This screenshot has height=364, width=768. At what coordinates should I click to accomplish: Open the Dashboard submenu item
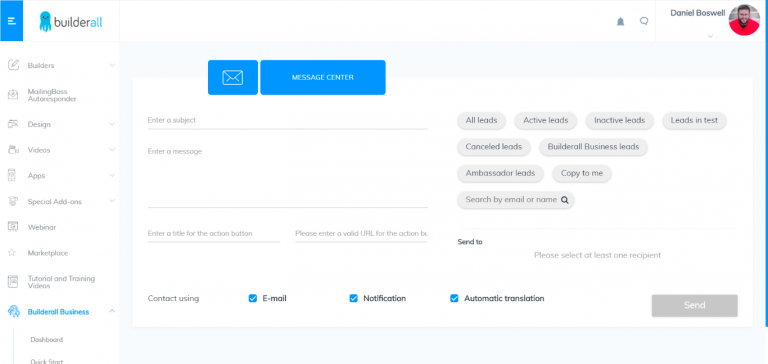47,340
